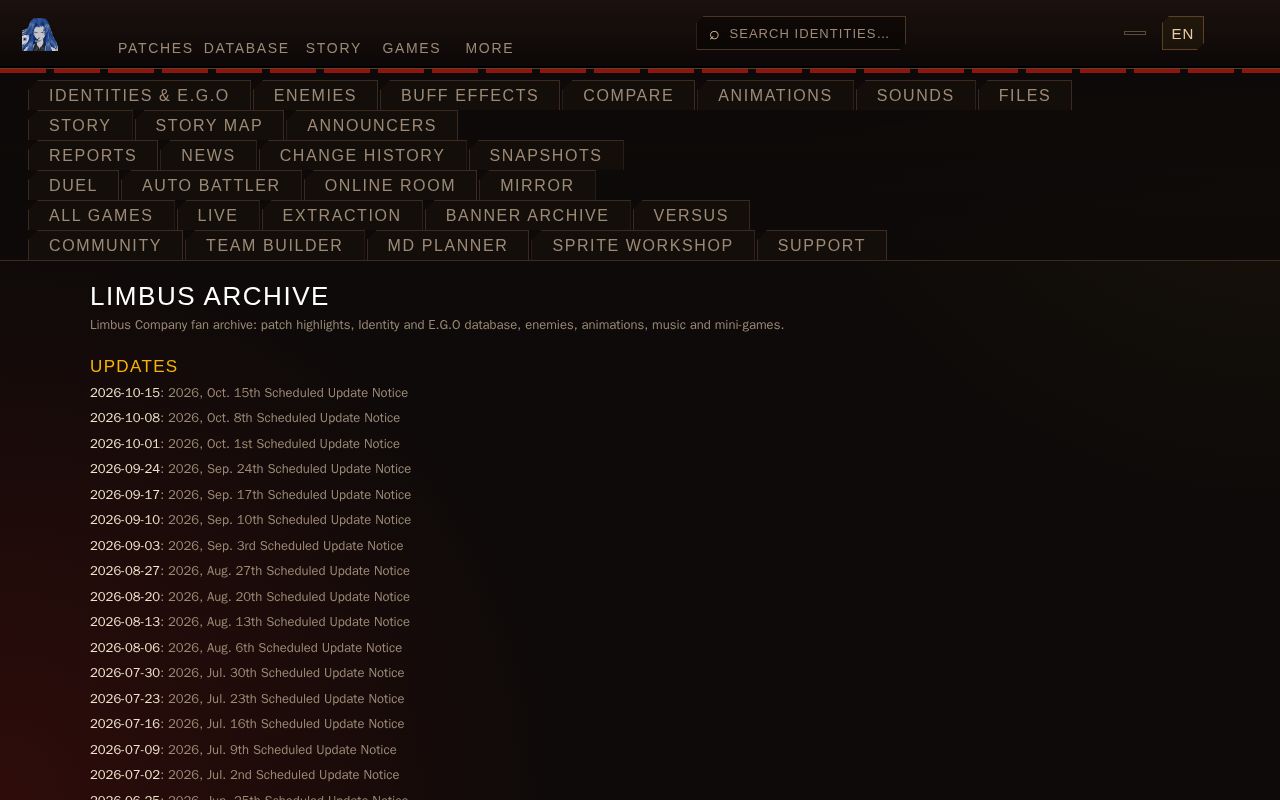Open the Oct. 8th Scheduled Update Notice
The width and height of the screenshot is (1280, 800).
[x=284, y=418]
